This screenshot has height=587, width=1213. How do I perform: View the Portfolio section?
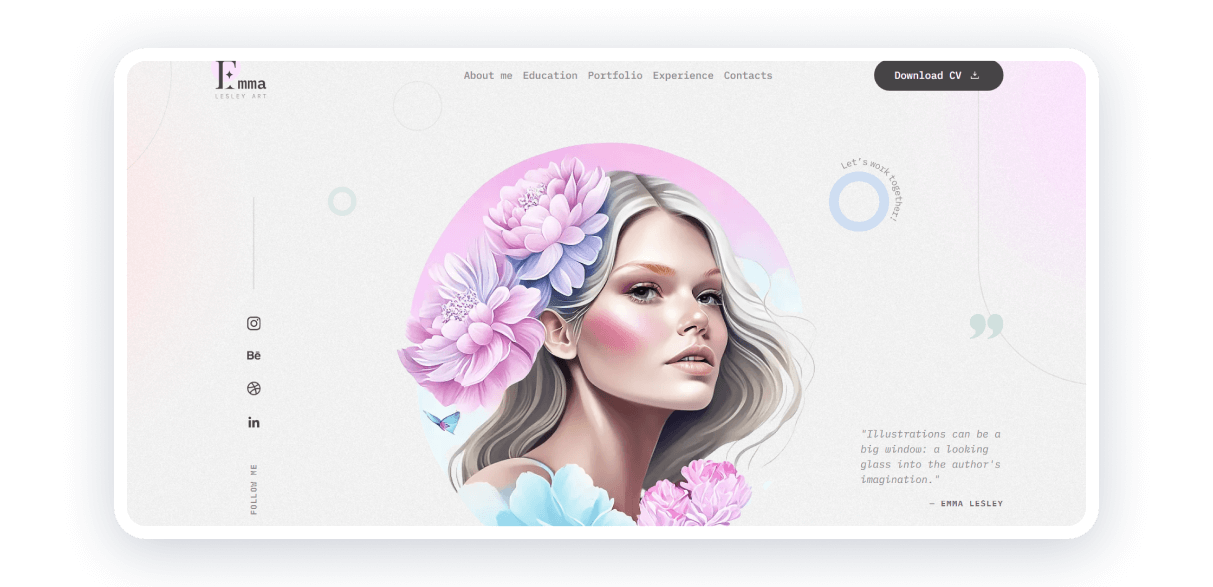[615, 75]
